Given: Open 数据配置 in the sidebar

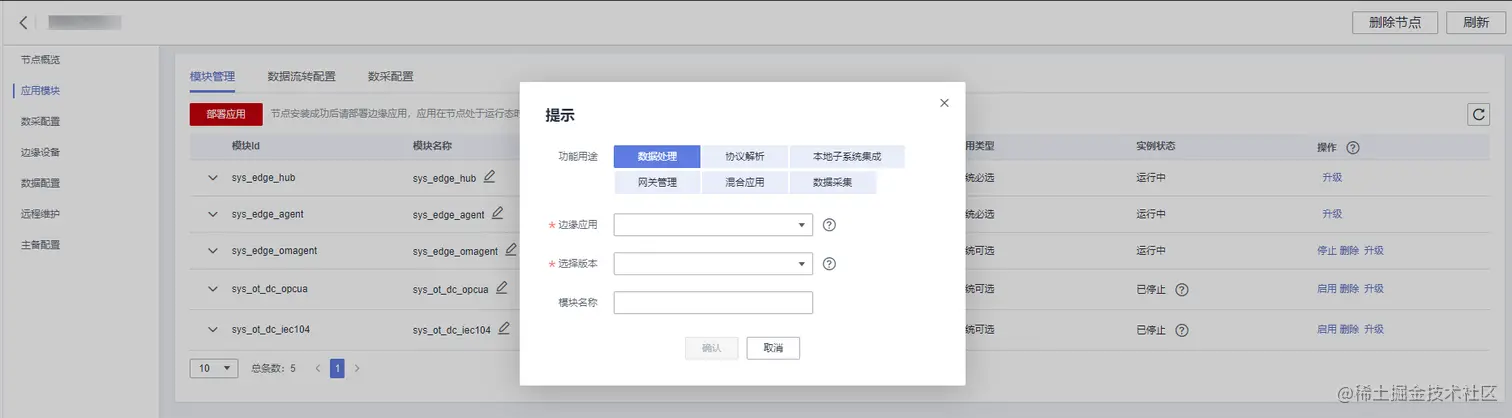Looking at the screenshot, I should point(40,184).
